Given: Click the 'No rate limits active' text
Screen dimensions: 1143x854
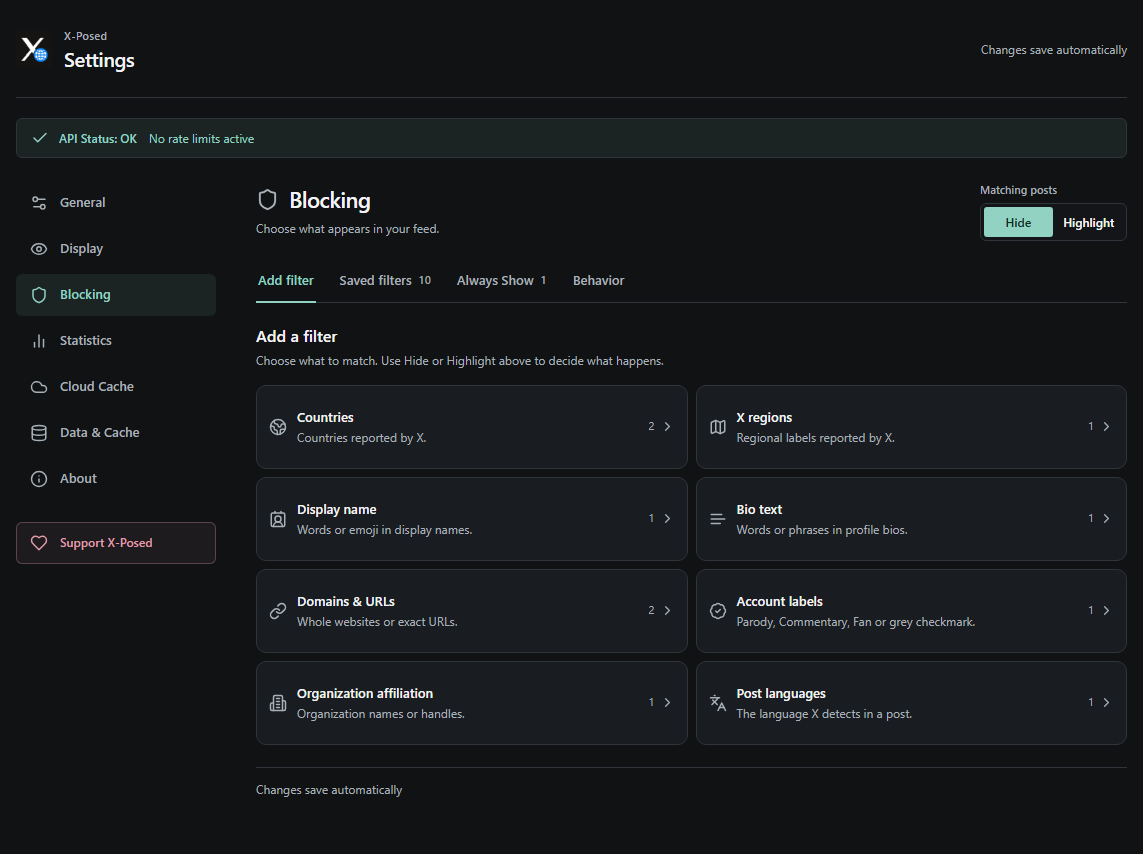Looking at the screenshot, I should point(201,138).
